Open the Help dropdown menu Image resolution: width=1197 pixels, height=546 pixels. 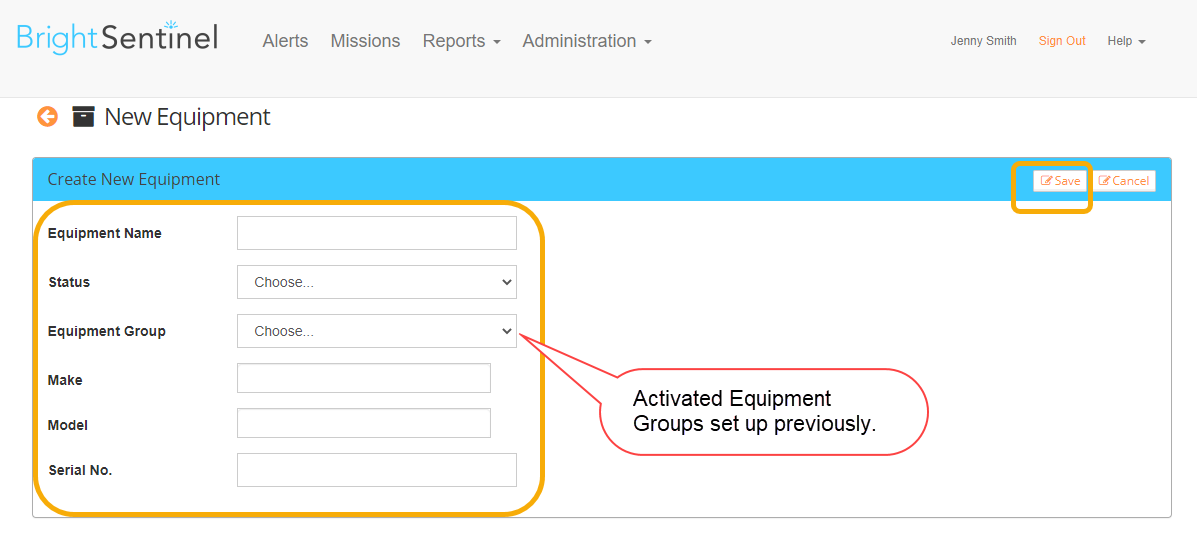[x=1126, y=41]
